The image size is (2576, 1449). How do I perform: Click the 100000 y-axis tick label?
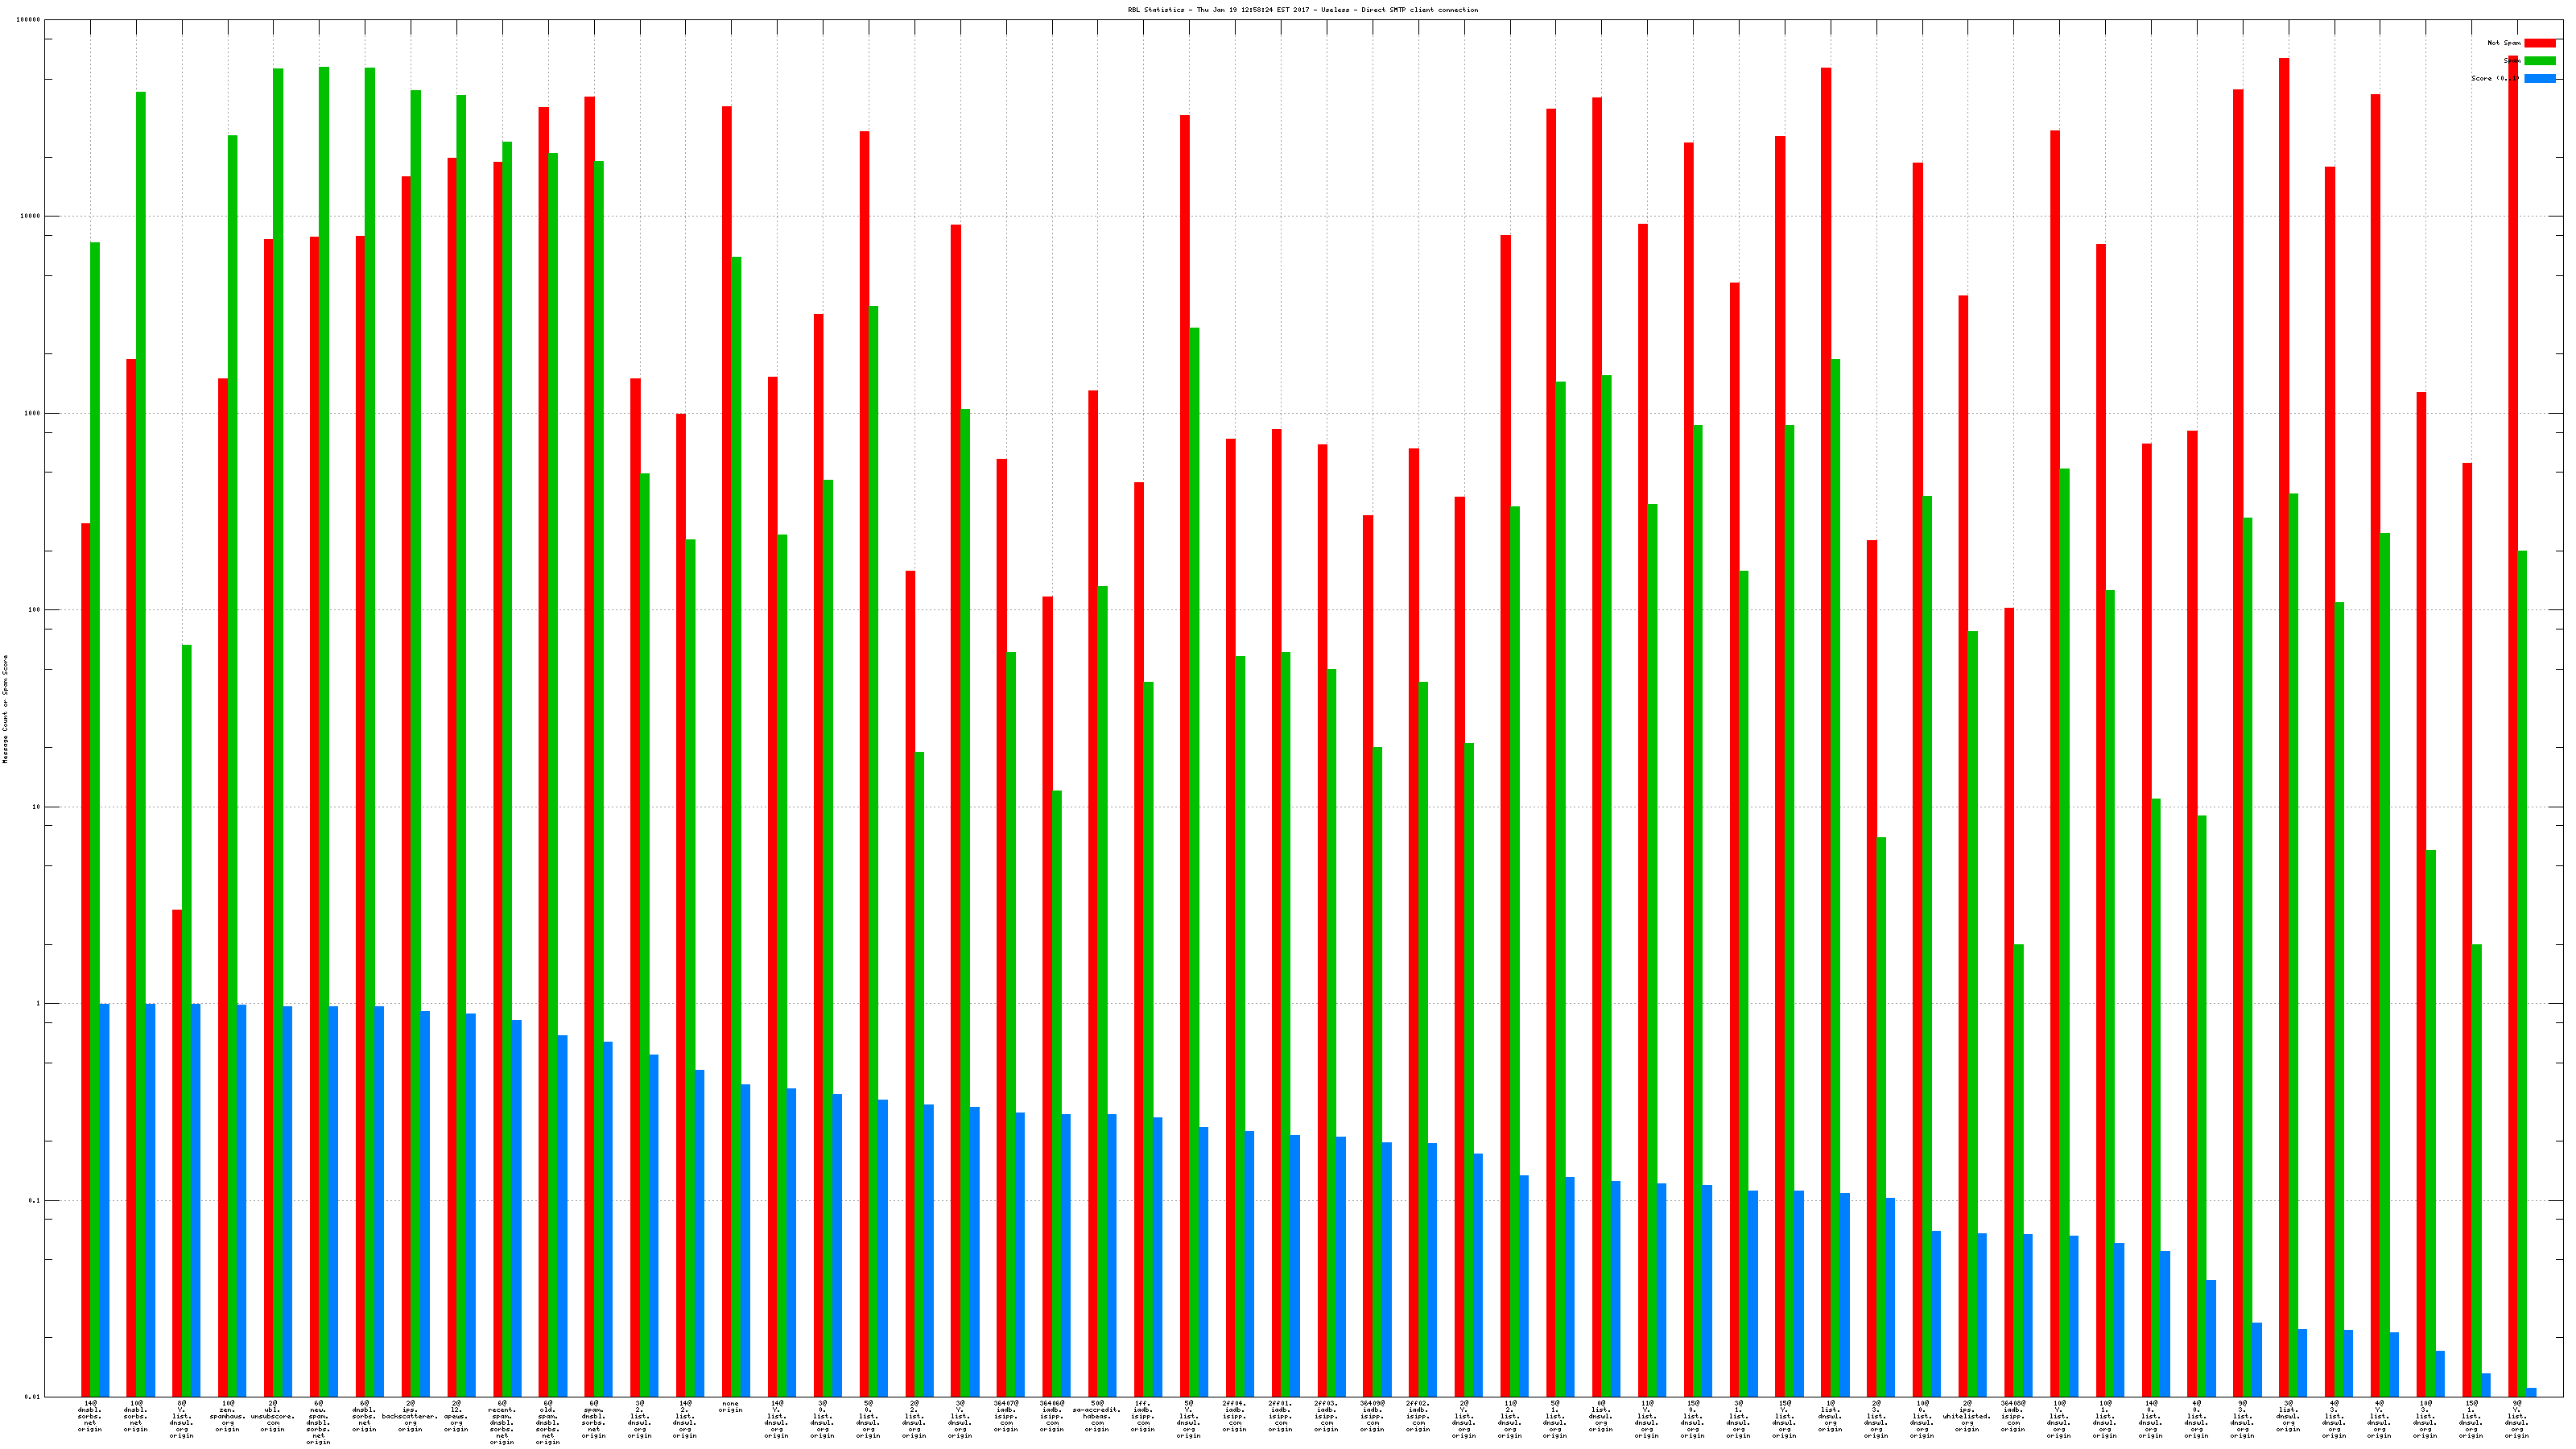pyautogui.click(x=29, y=20)
